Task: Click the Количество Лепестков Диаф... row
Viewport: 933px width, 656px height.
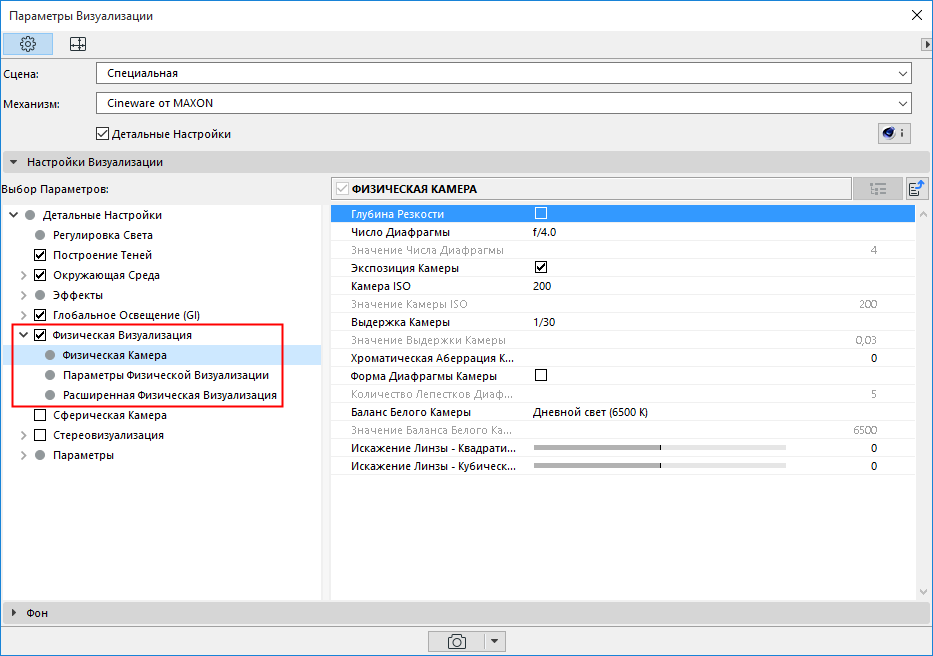Action: 622,394
